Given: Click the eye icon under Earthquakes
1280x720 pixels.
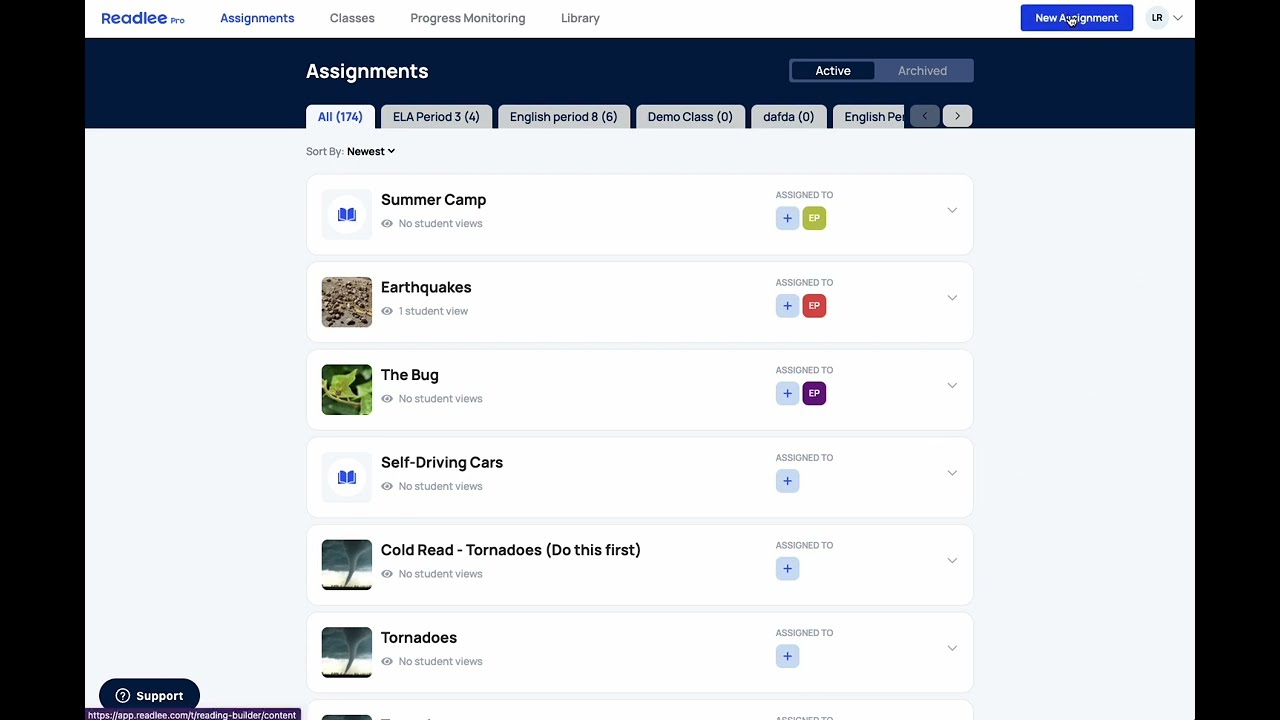Looking at the screenshot, I should (387, 311).
